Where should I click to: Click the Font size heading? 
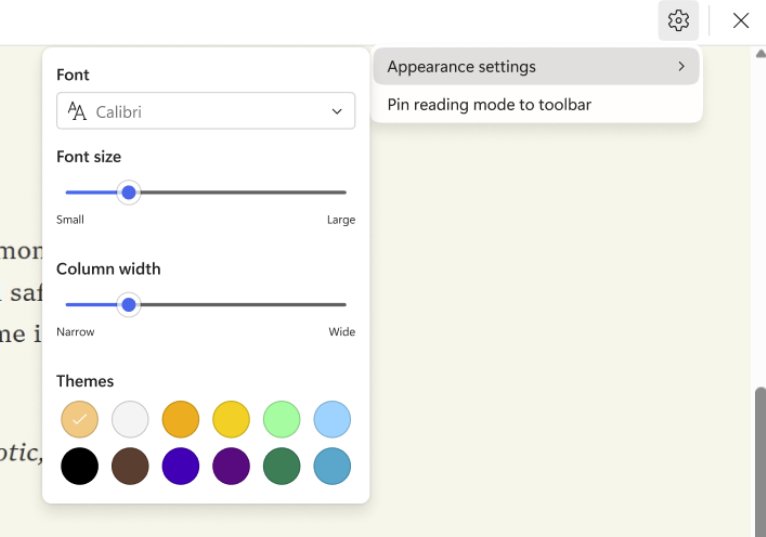[x=89, y=157]
